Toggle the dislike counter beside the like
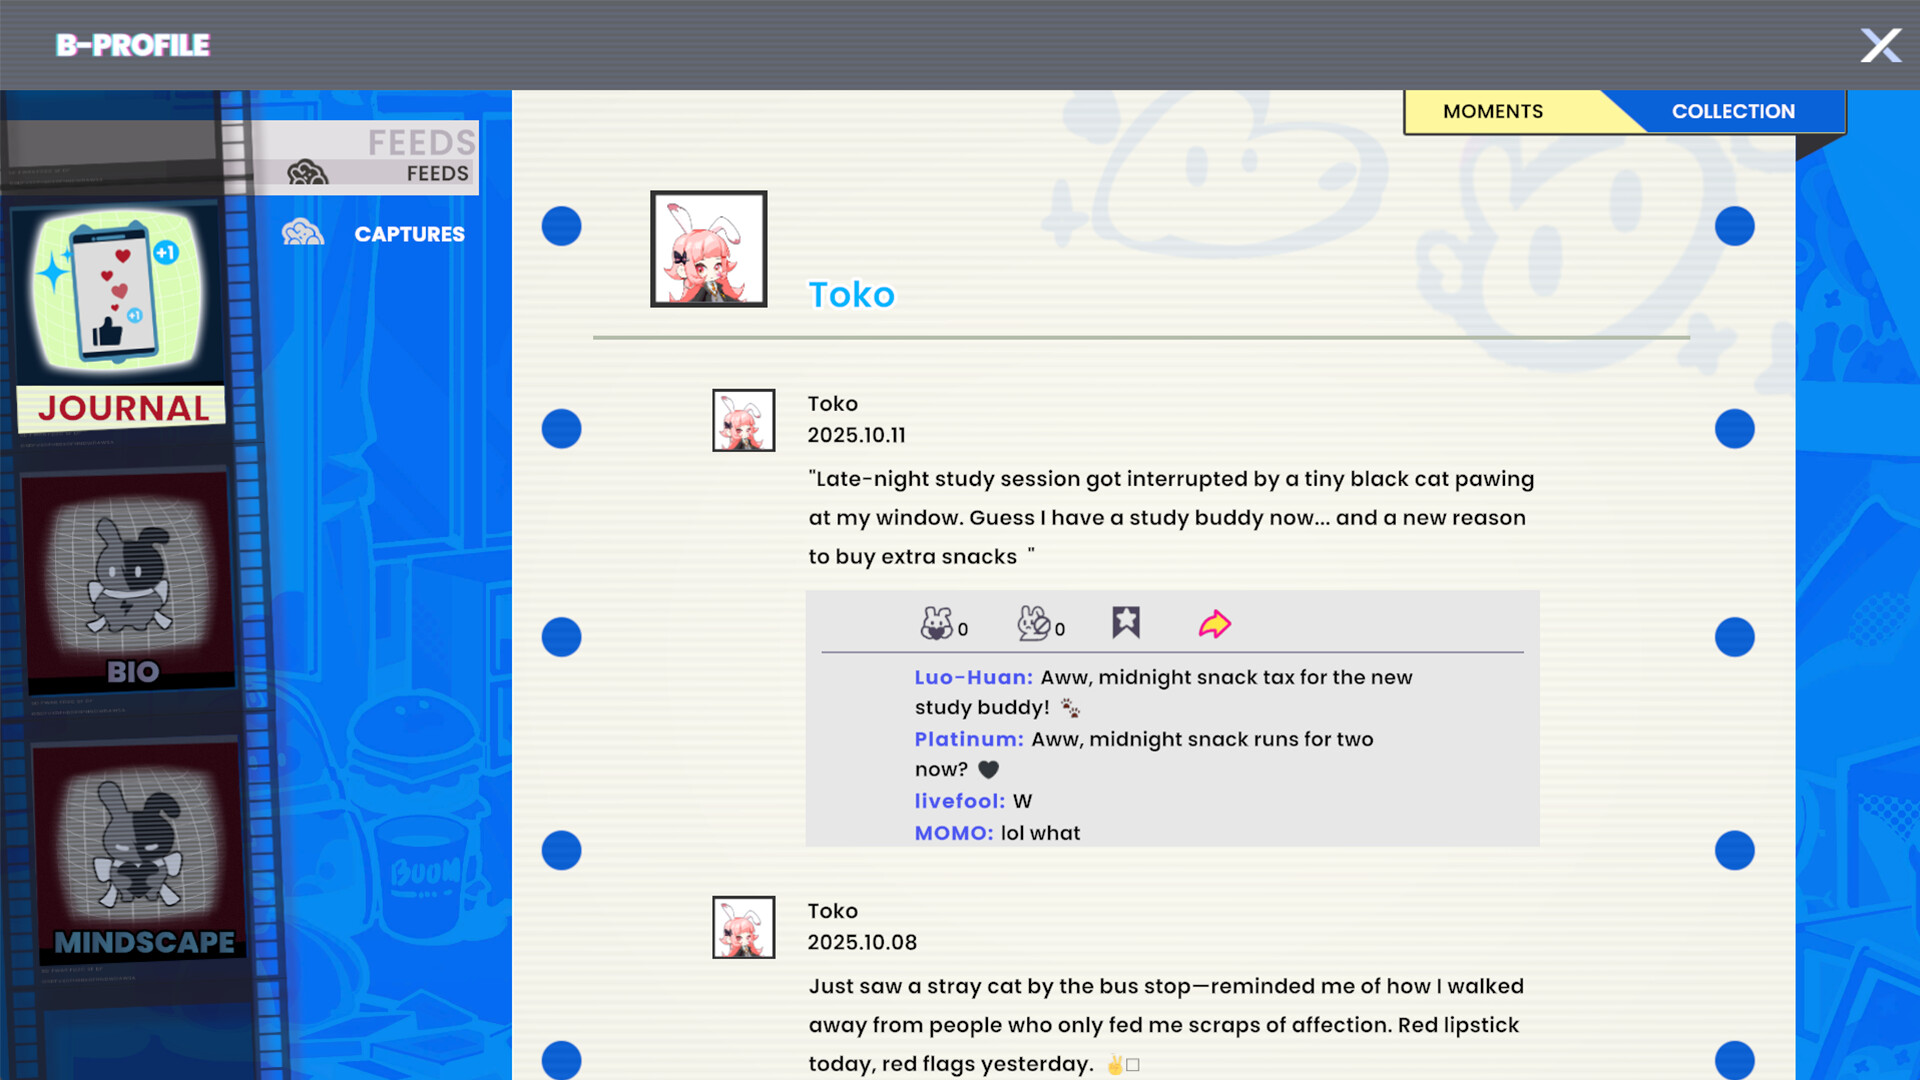 click(x=1059, y=629)
